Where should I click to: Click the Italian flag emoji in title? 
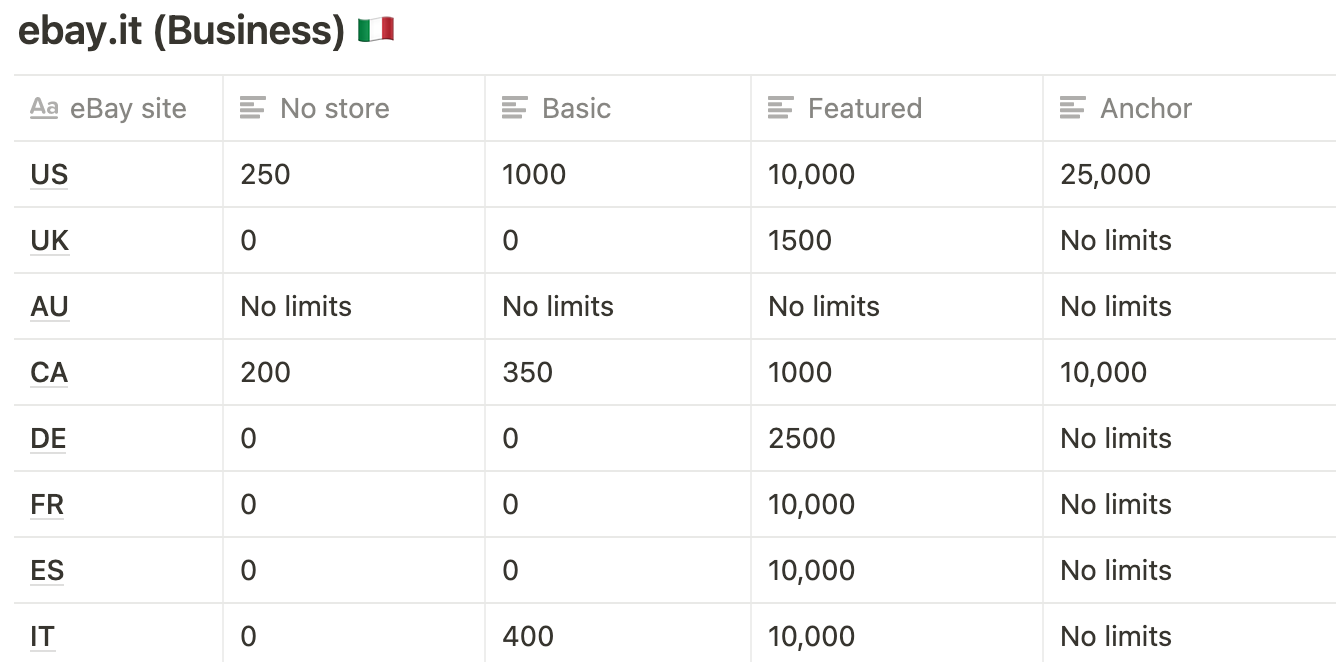click(x=376, y=30)
